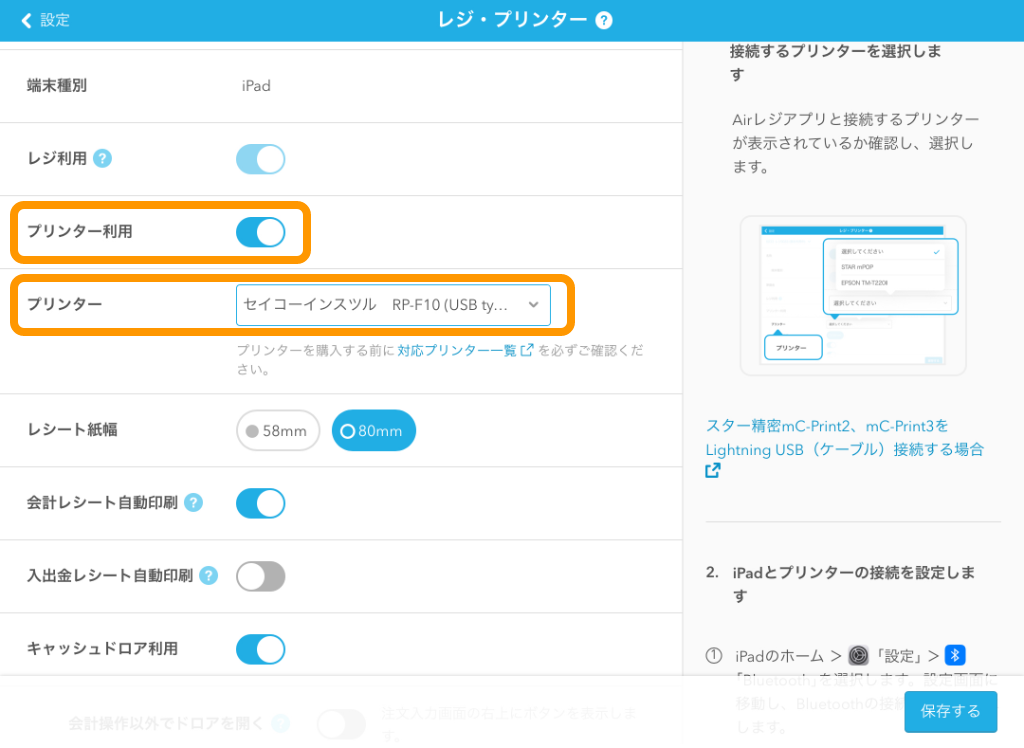
Task: Click the printer selection guide thumbnail
Action: point(853,296)
